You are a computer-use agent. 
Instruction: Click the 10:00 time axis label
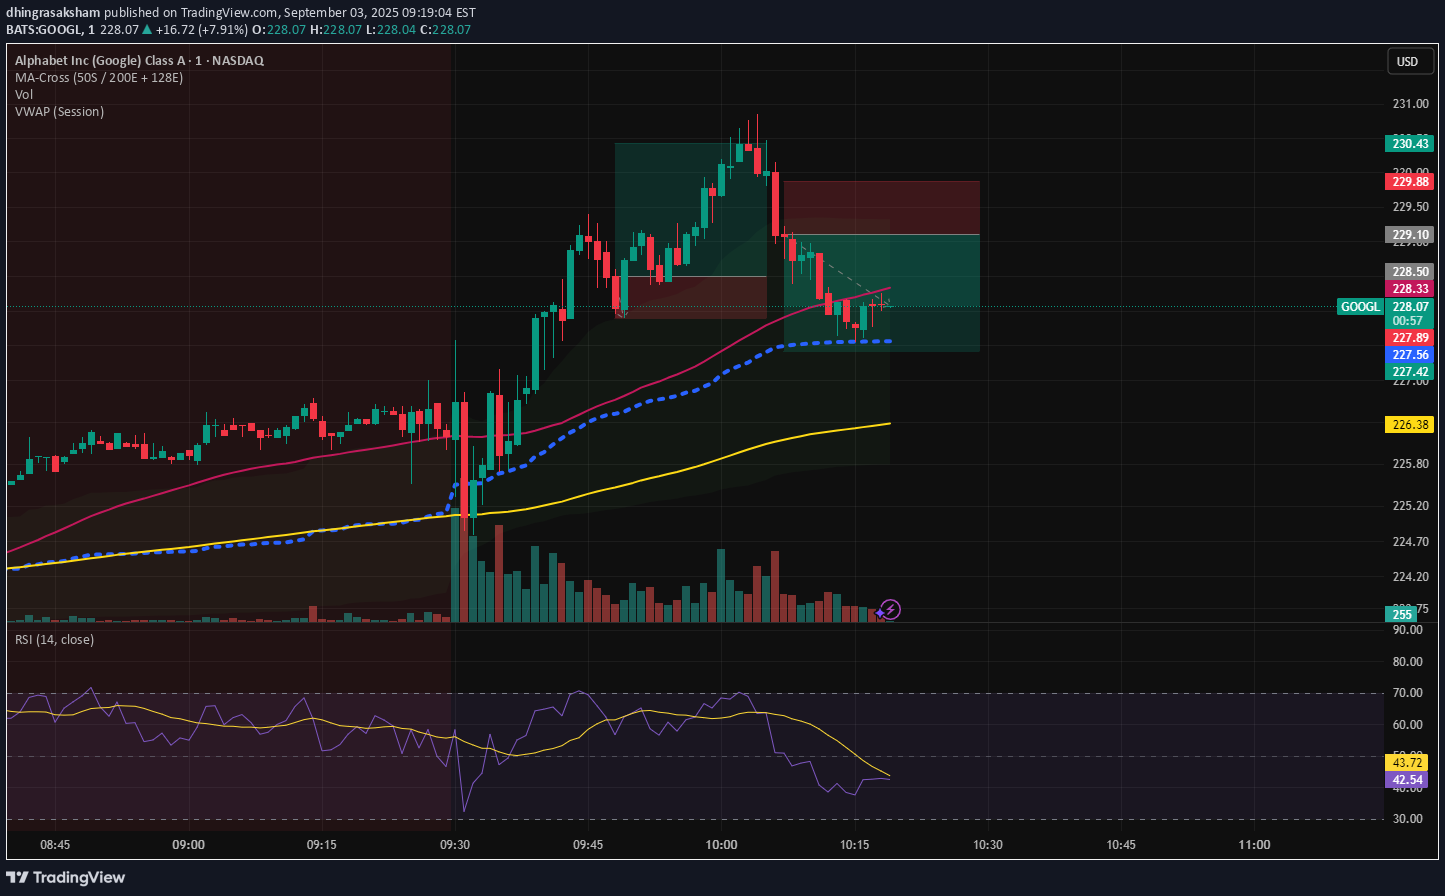(x=721, y=845)
